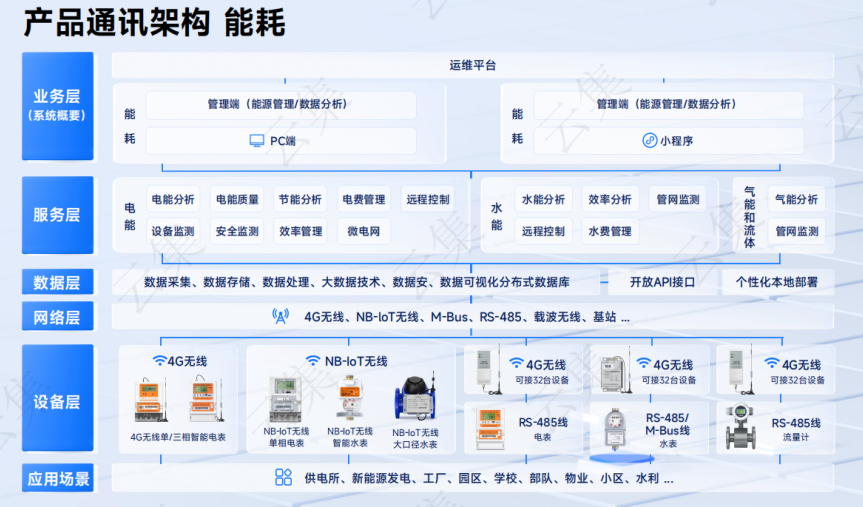
Task: Click the NB-IoT无线智能水表 device image
Action: (349, 399)
